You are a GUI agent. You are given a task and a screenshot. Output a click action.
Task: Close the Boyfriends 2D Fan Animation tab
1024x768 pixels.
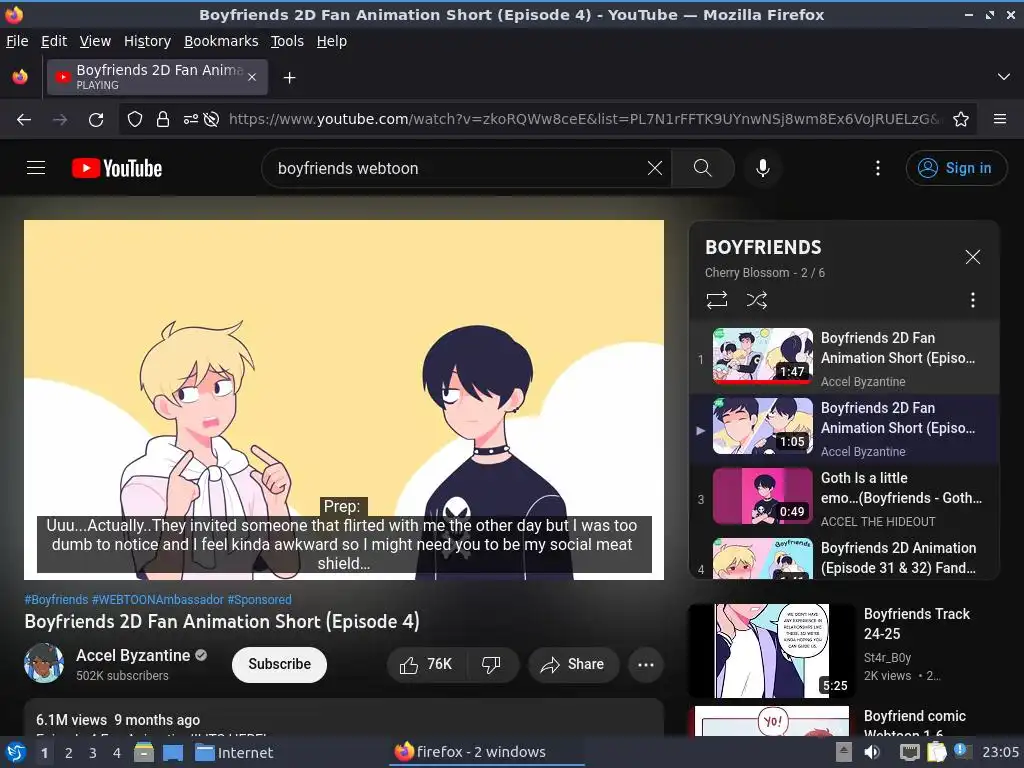click(x=252, y=77)
